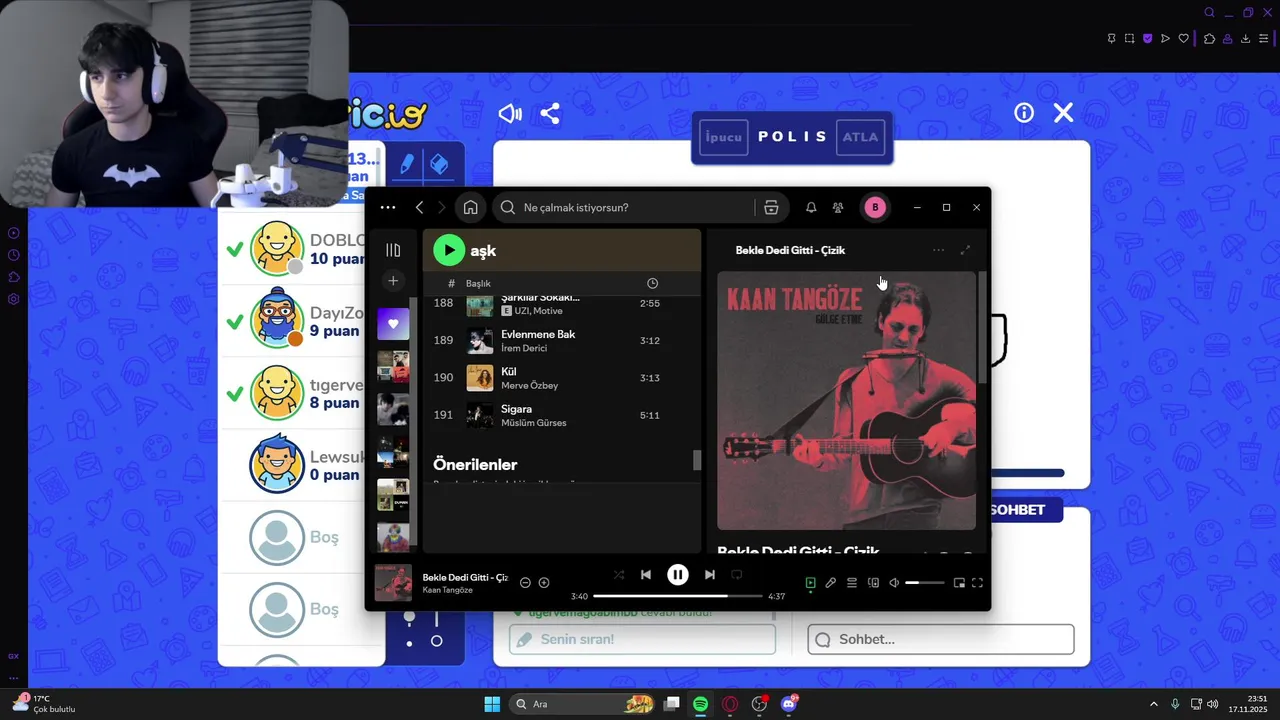Open Windows Start menu

point(492,704)
